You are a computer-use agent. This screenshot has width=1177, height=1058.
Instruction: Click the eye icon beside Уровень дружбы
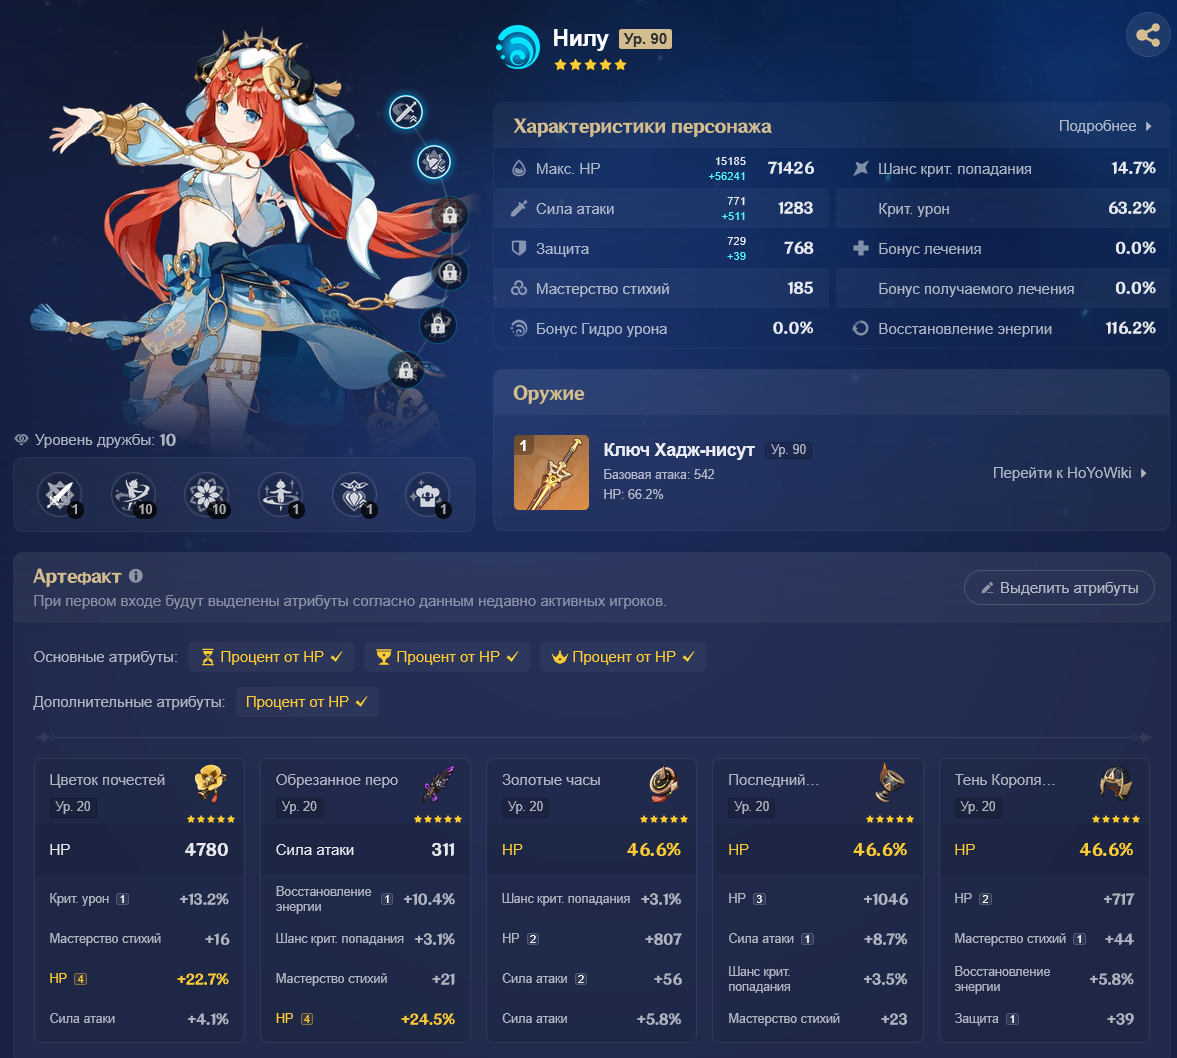click(x=22, y=440)
